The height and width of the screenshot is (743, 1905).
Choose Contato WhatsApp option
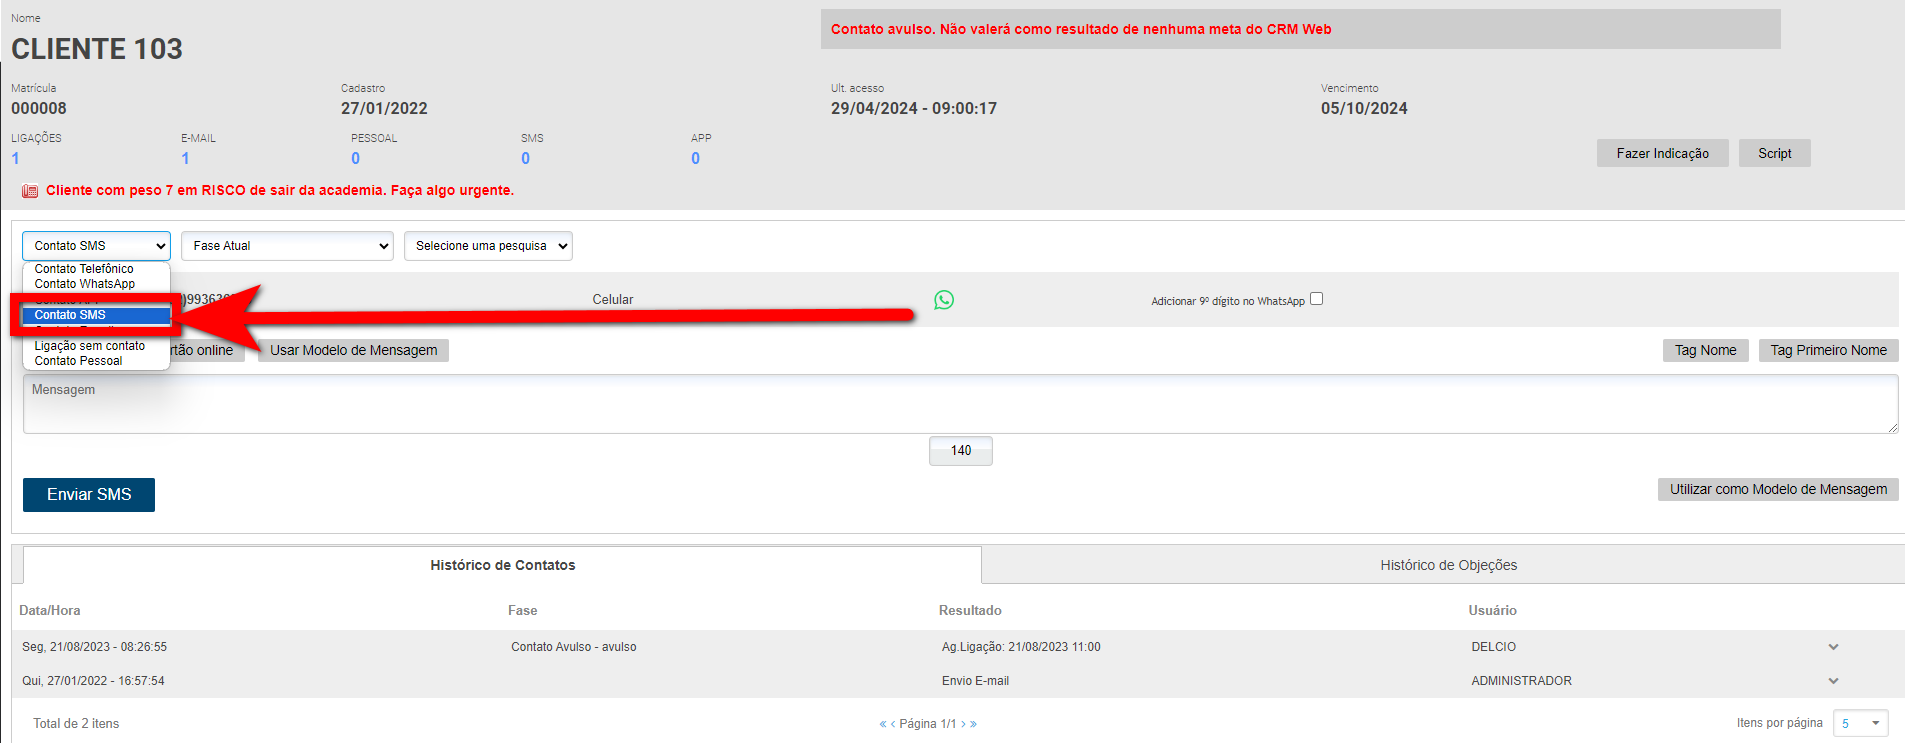point(85,284)
